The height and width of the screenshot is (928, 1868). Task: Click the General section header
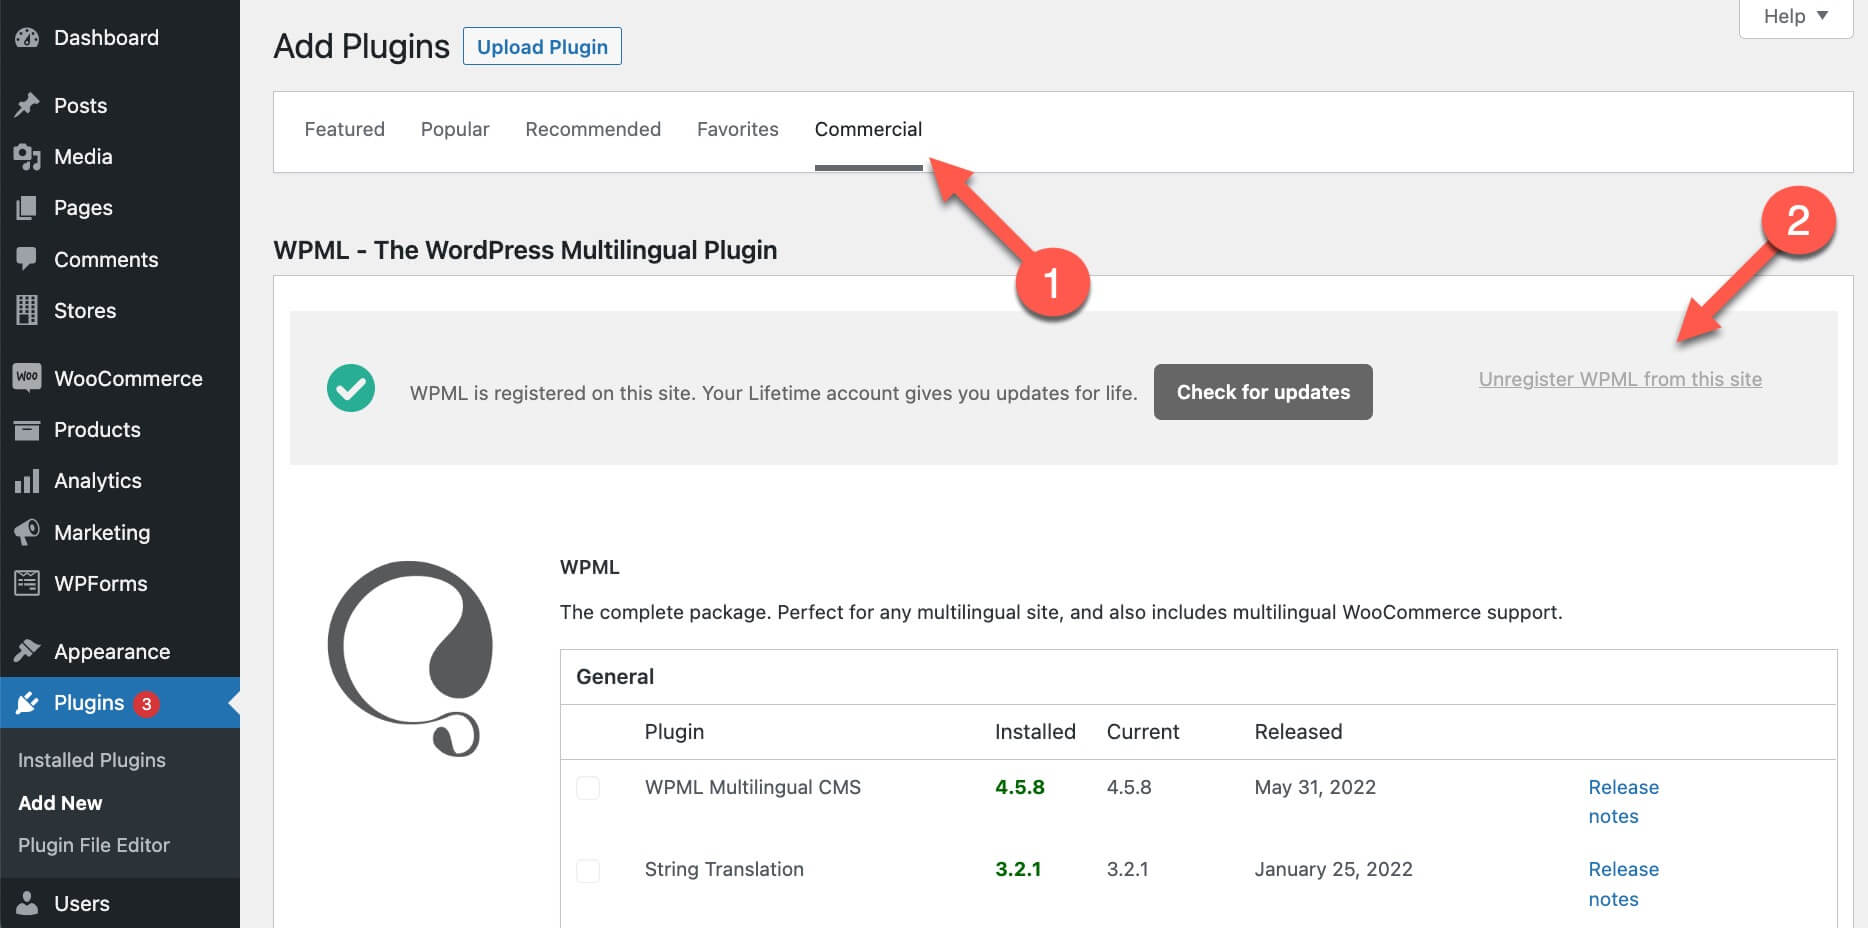click(615, 677)
